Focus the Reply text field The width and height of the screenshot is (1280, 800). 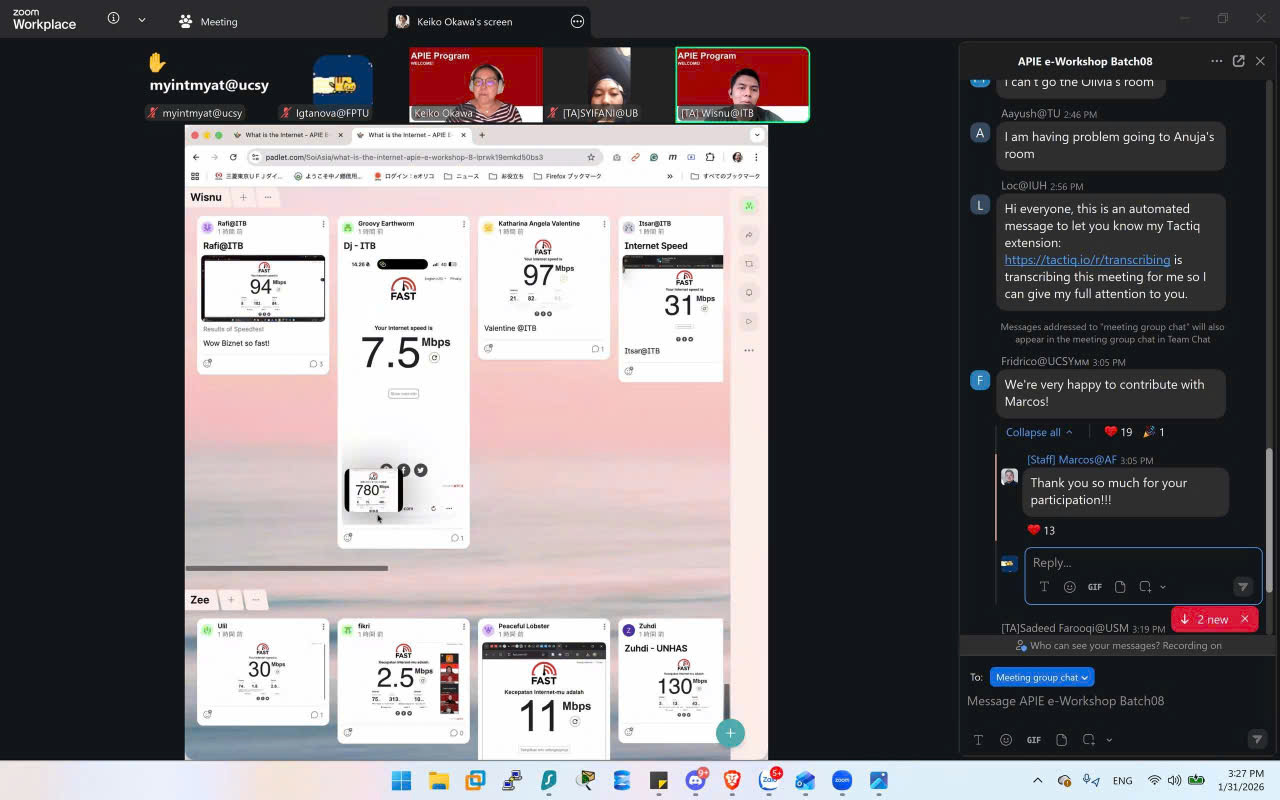[x=1142, y=562]
